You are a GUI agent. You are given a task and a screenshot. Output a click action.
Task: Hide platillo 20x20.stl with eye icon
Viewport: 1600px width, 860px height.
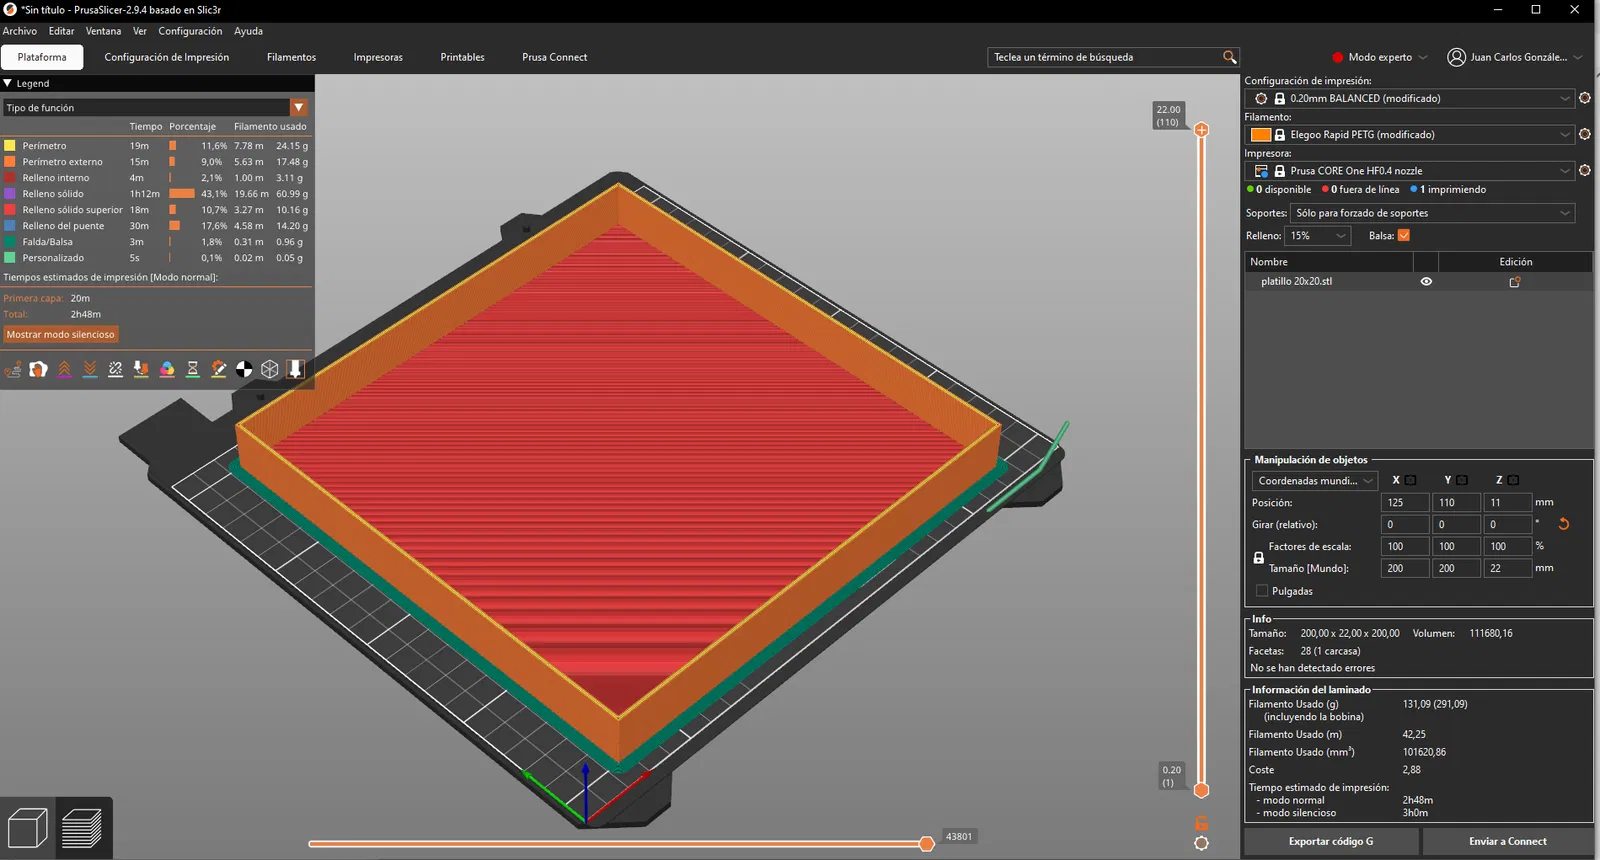pyautogui.click(x=1426, y=282)
